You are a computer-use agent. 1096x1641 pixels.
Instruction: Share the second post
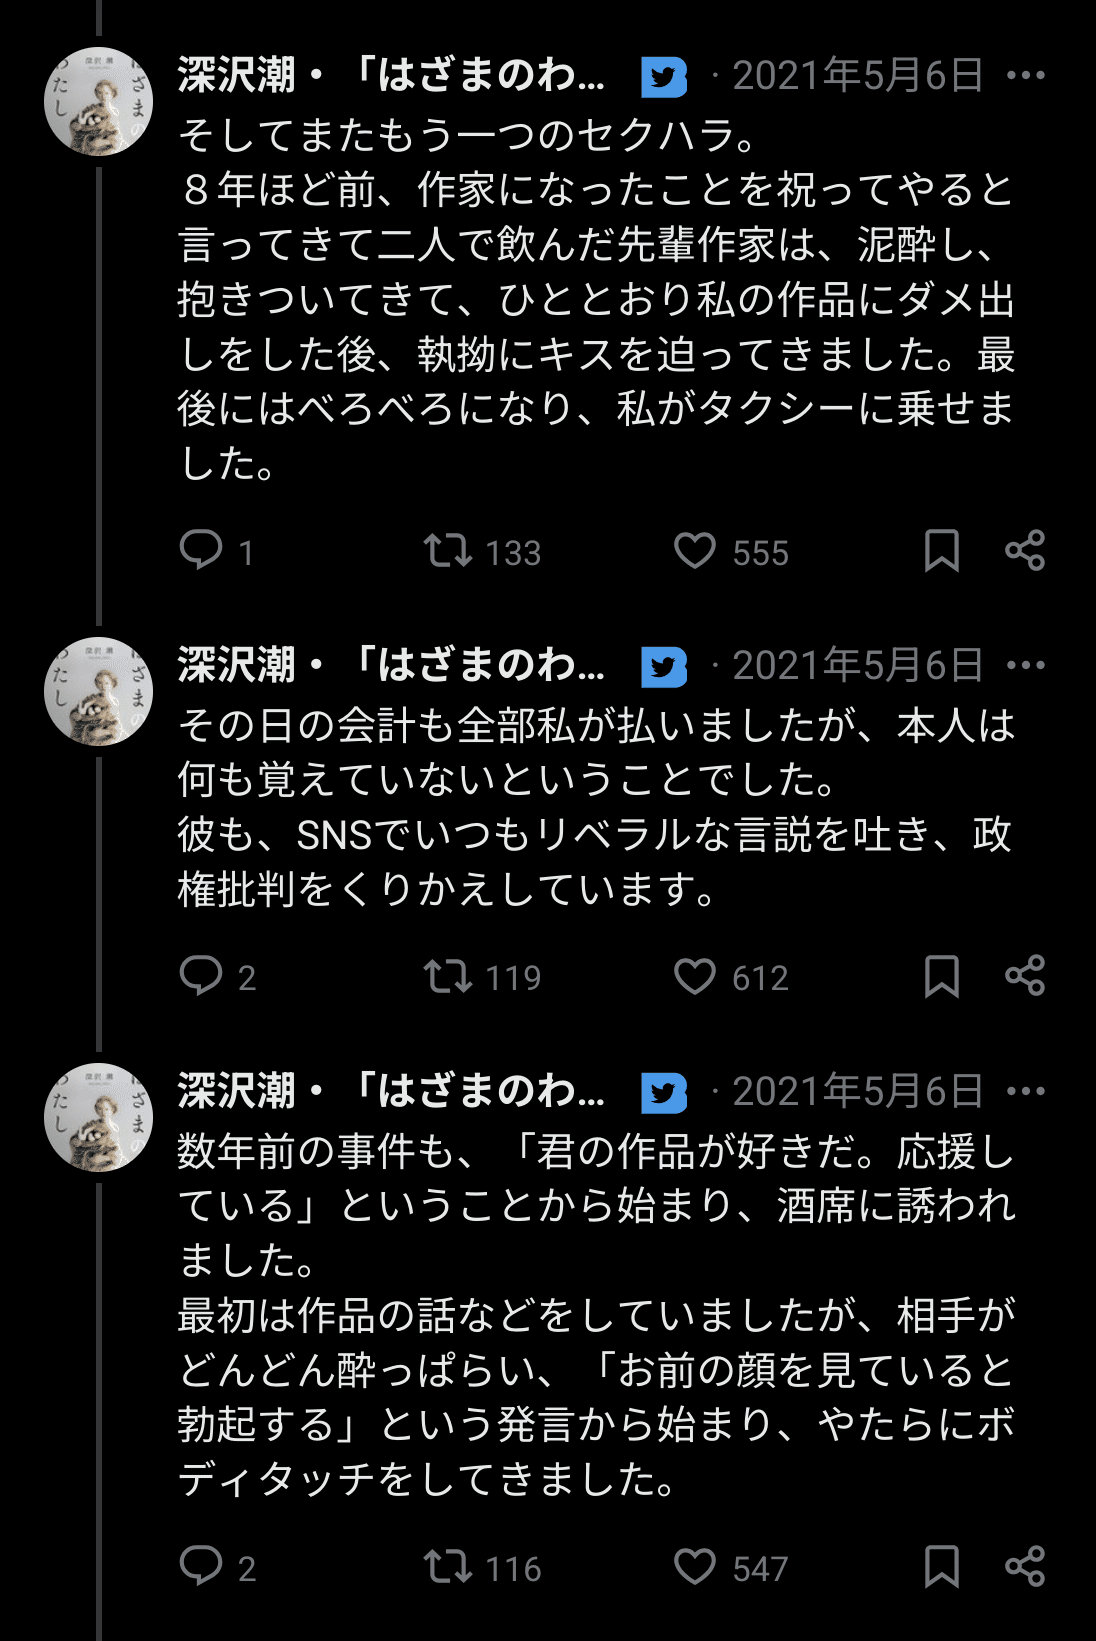1025,975
